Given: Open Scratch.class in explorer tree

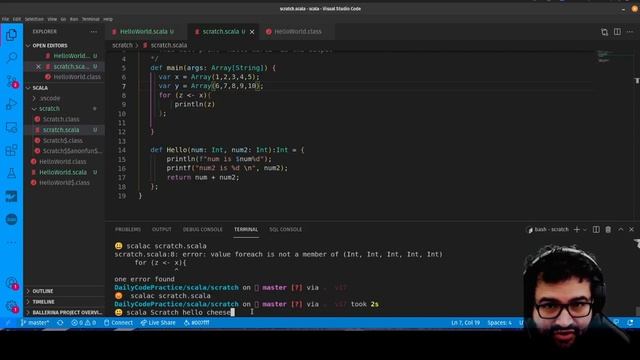Looking at the screenshot, I should [61, 119].
